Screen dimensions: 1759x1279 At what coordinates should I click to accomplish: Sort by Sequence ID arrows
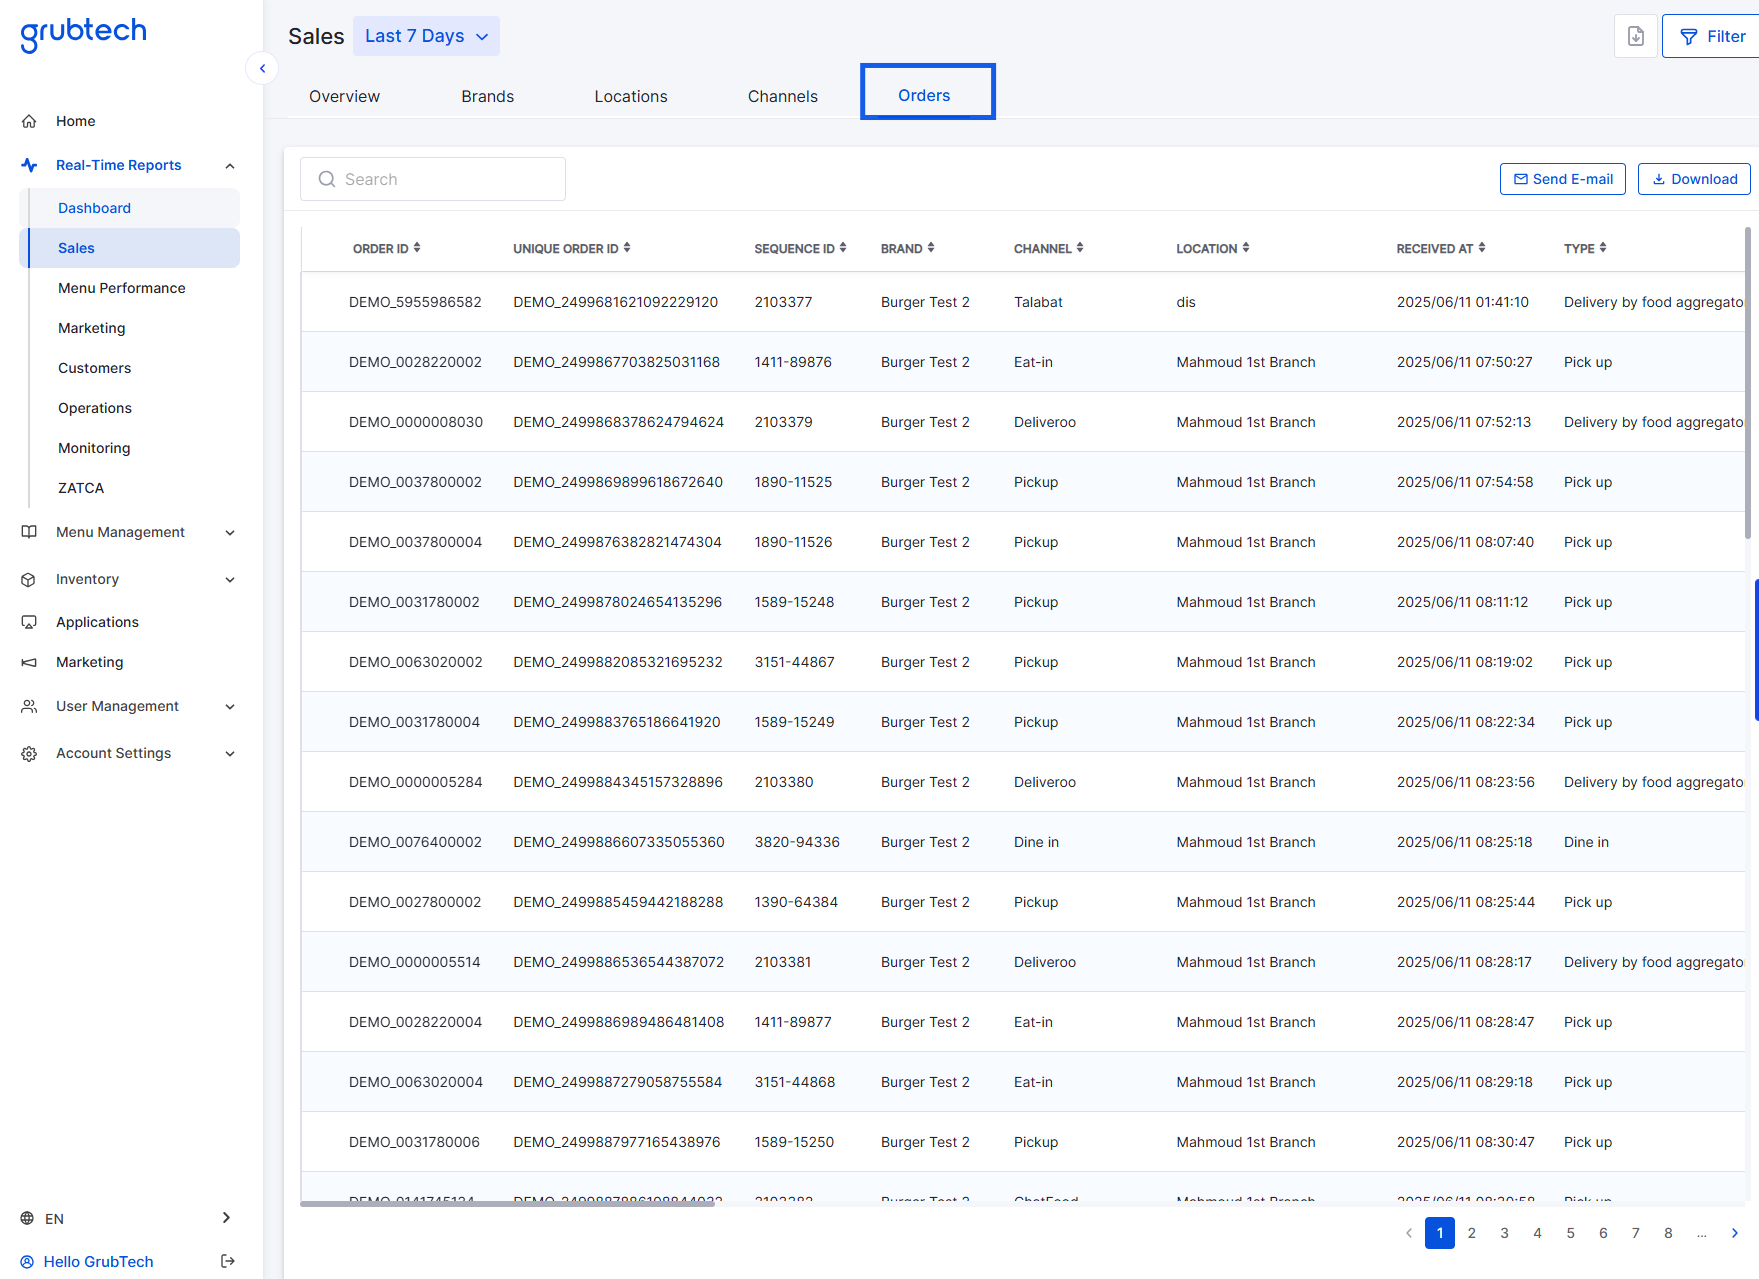point(843,247)
